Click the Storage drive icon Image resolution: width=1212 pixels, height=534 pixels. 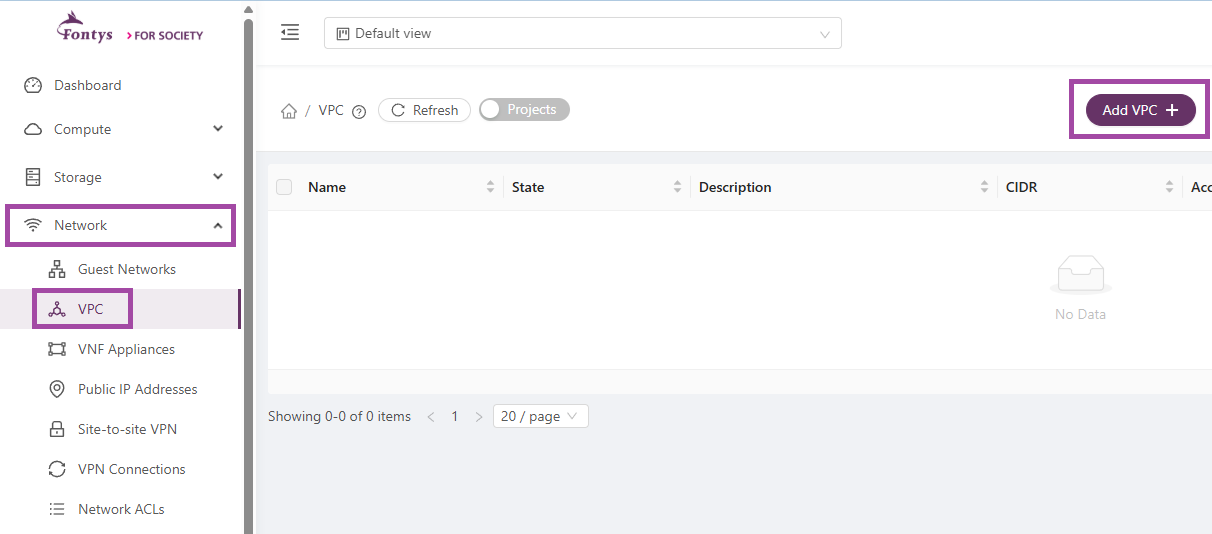33,177
